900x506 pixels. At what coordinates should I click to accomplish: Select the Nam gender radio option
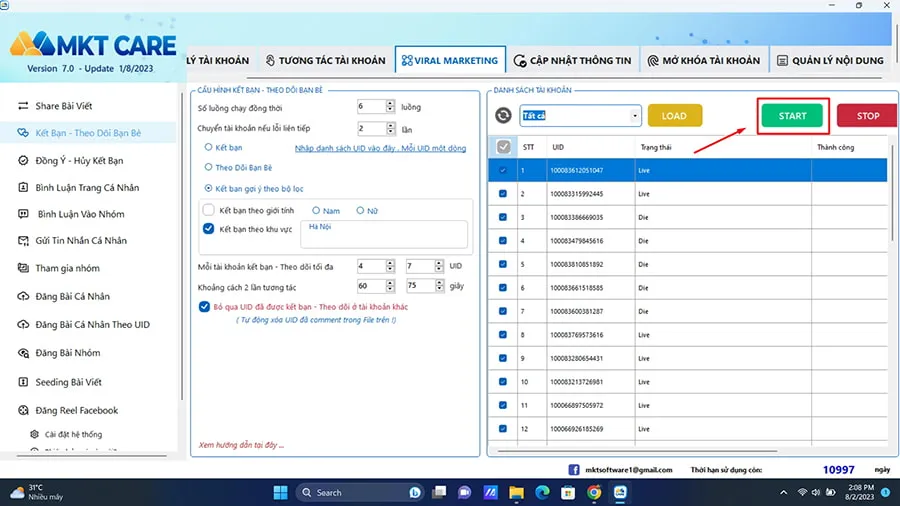click(x=317, y=210)
